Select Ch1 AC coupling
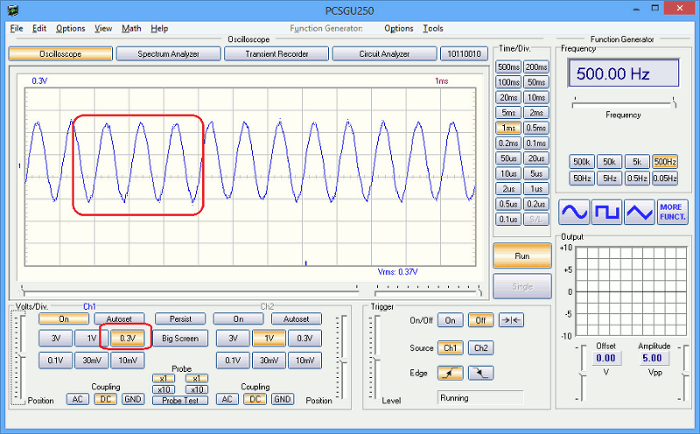This screenshot has height=434, width=700. (x=78, y=399)
